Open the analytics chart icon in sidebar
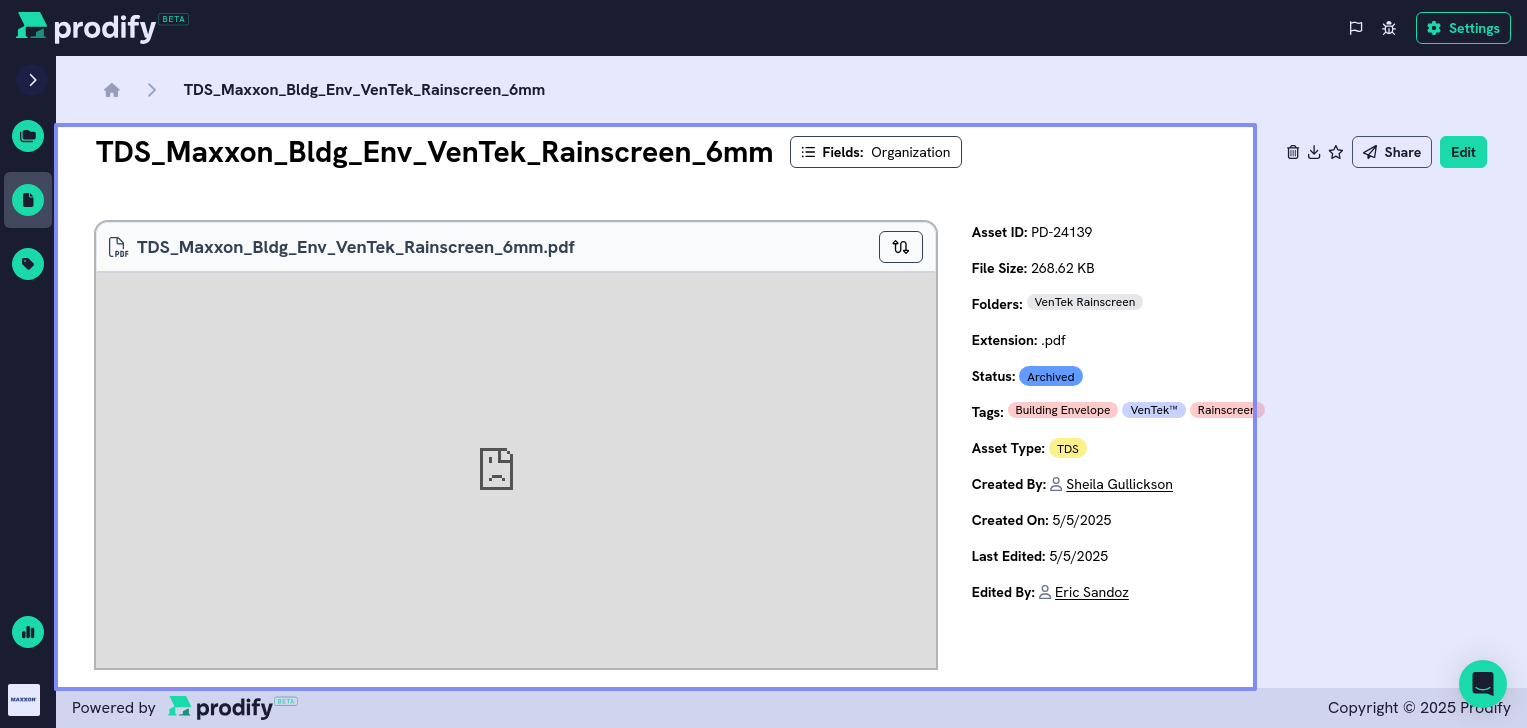The height and width of the screenshot is (728, 1527). [28, 632]
